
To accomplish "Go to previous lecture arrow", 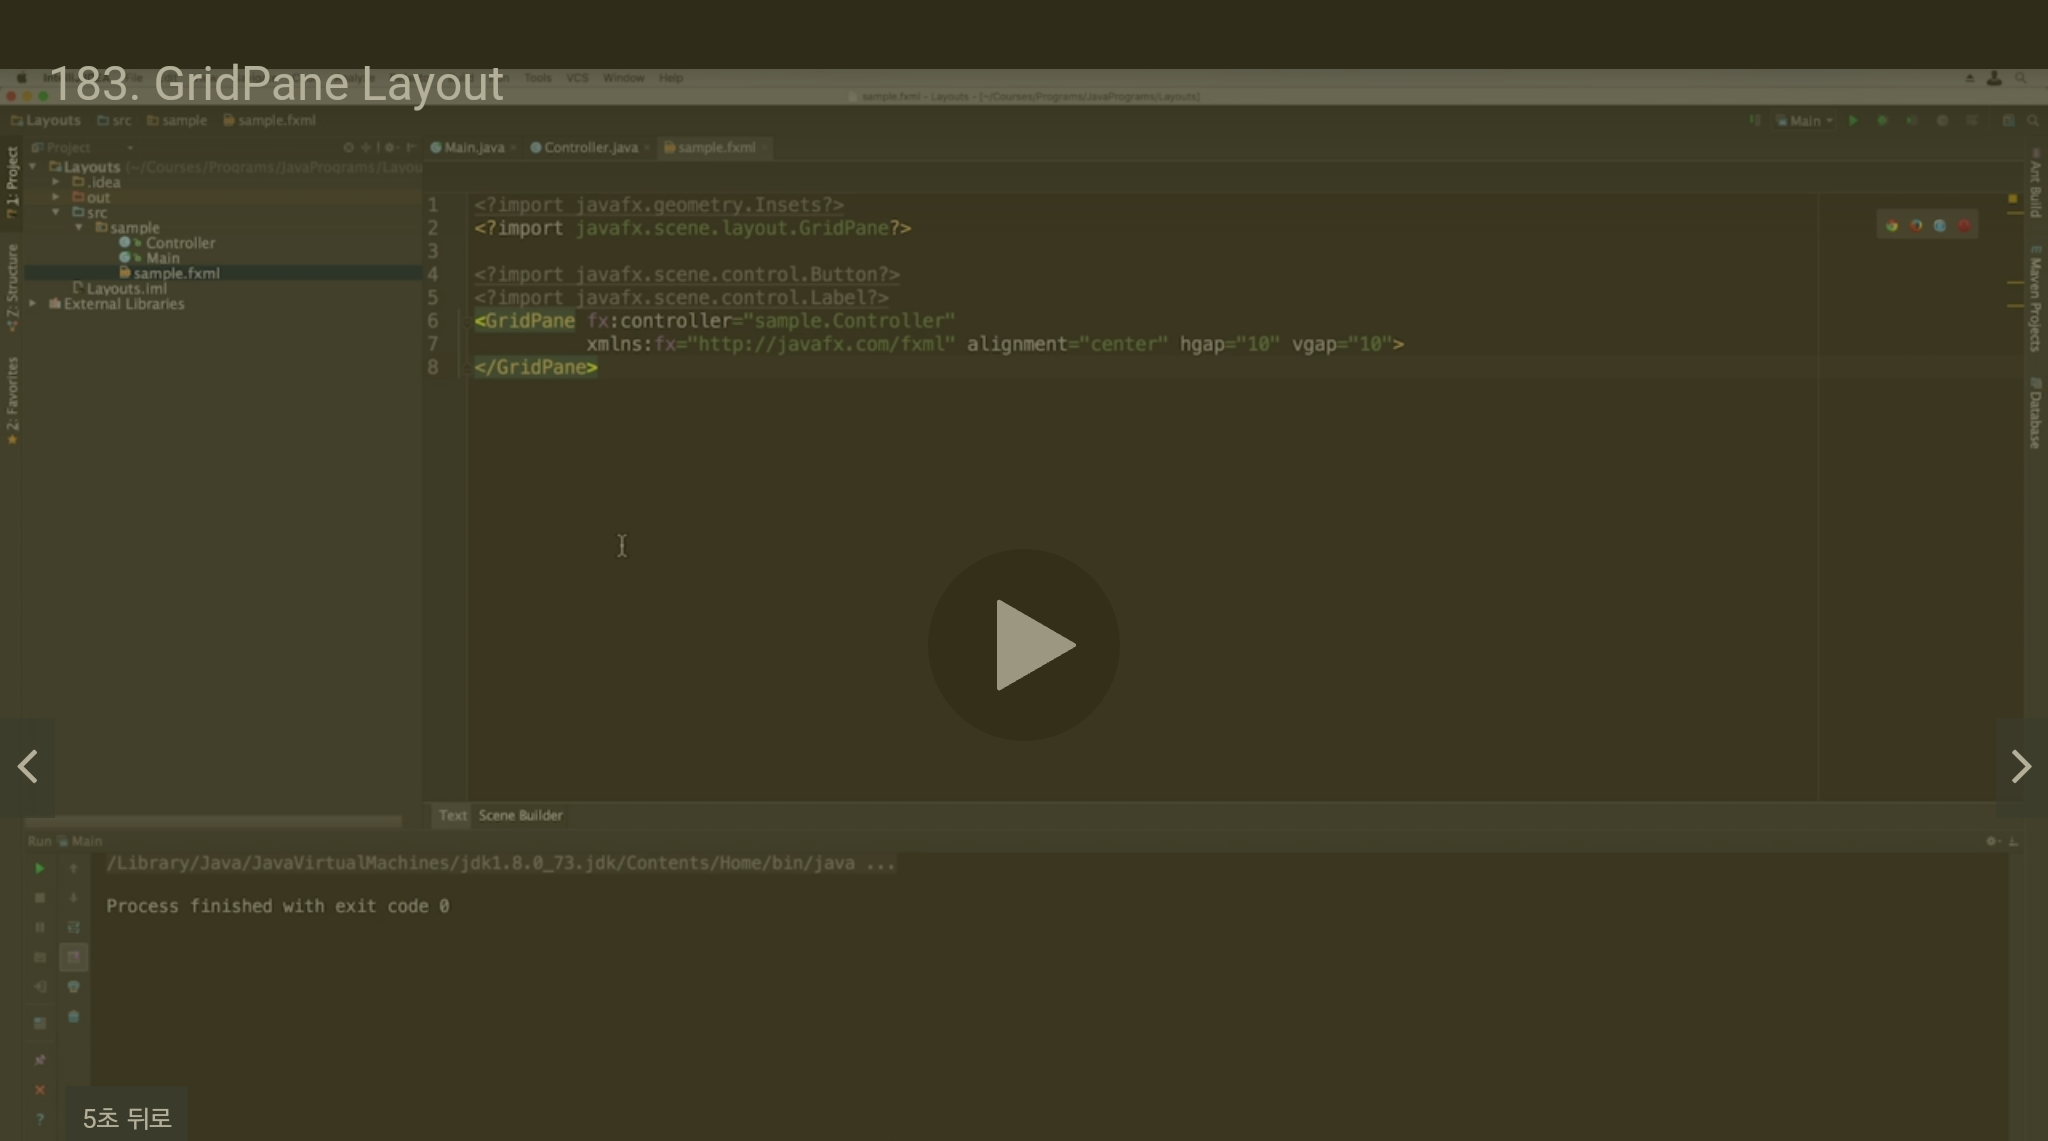I will pos(28,767).
